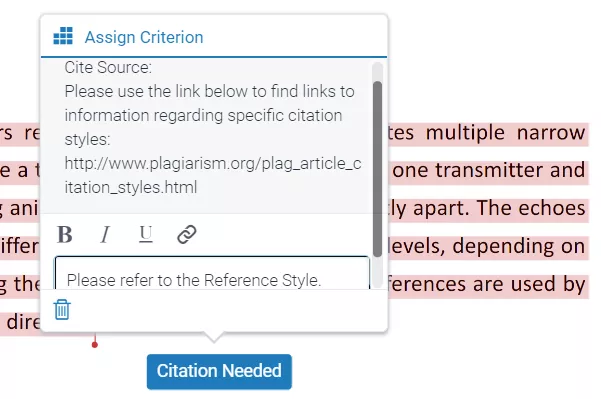Click the Citation Needed button
Image resolution: width=601 pixels, height=399 pixels.
[219, 371]
